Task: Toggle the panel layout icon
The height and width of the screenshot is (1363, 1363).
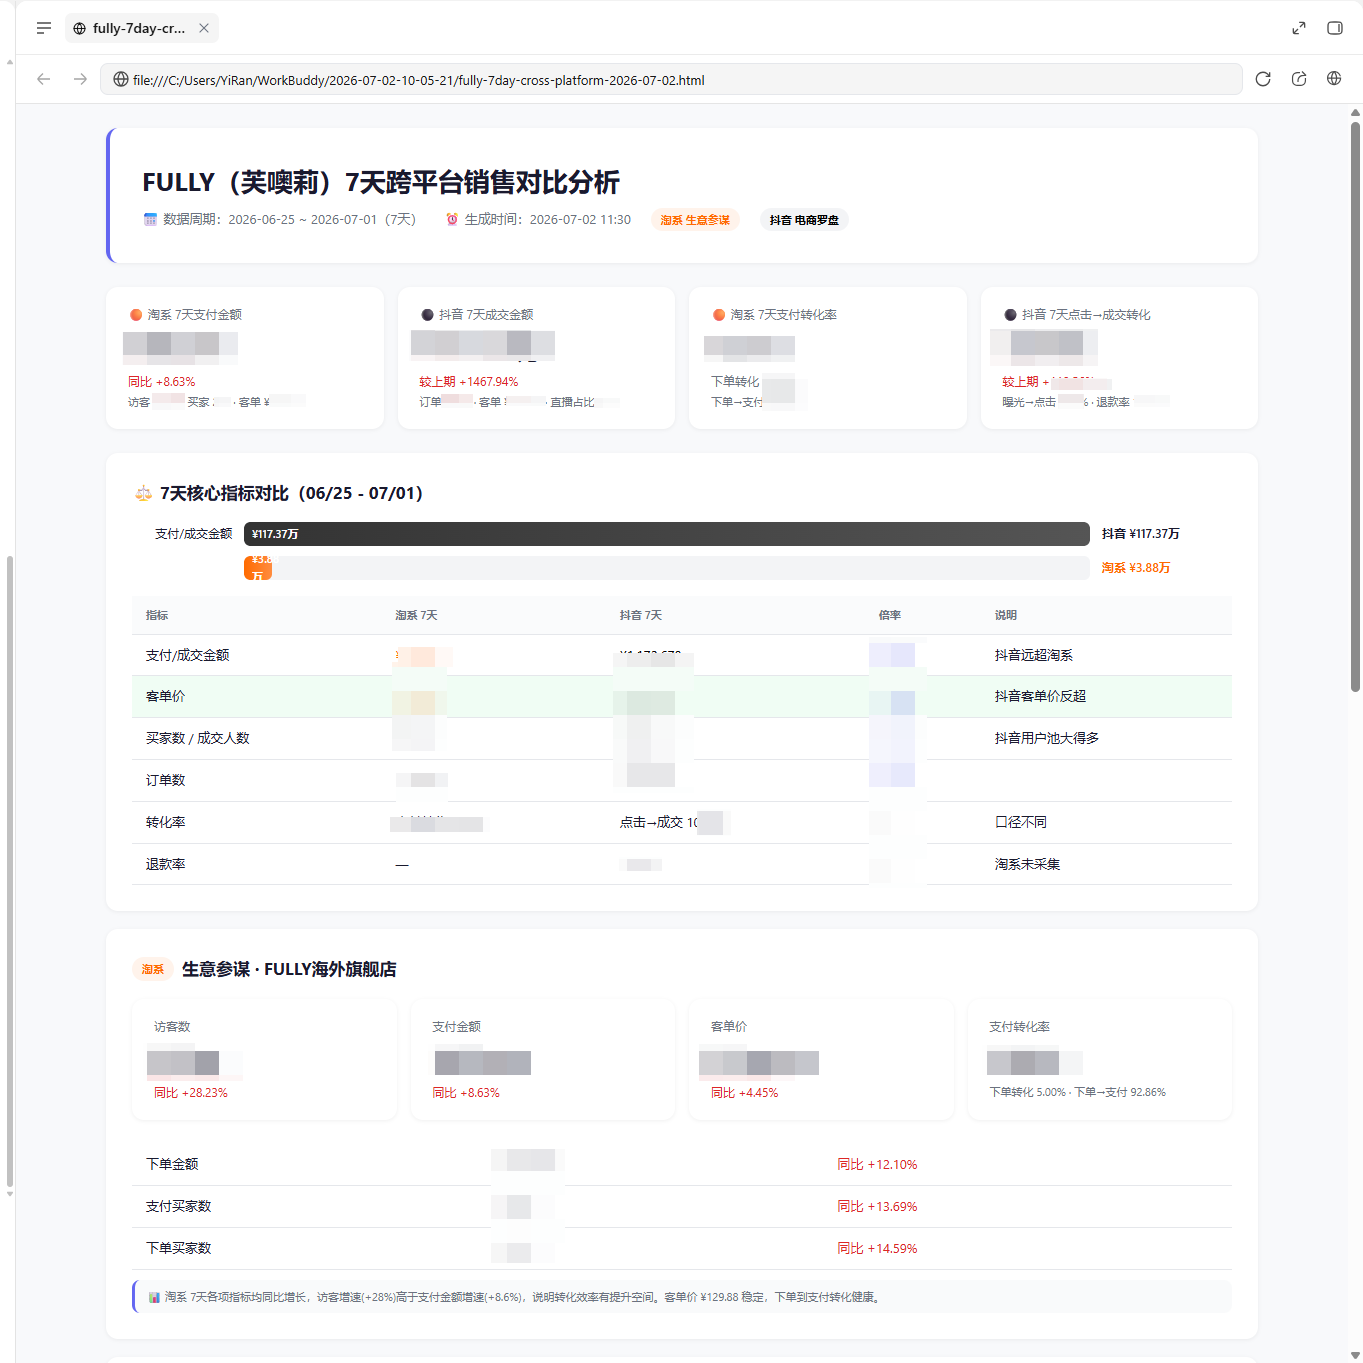Action: click(1335, 28)
